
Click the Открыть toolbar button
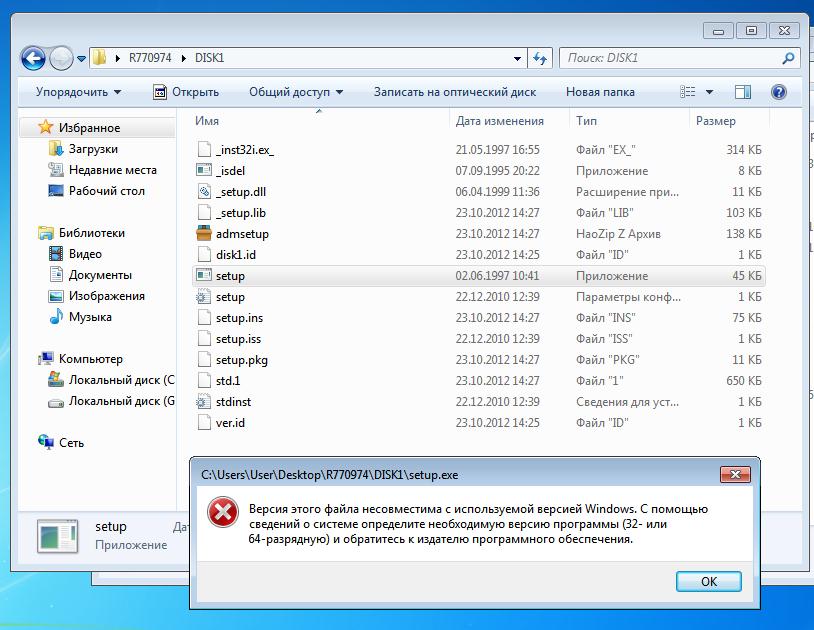[186, 92]
